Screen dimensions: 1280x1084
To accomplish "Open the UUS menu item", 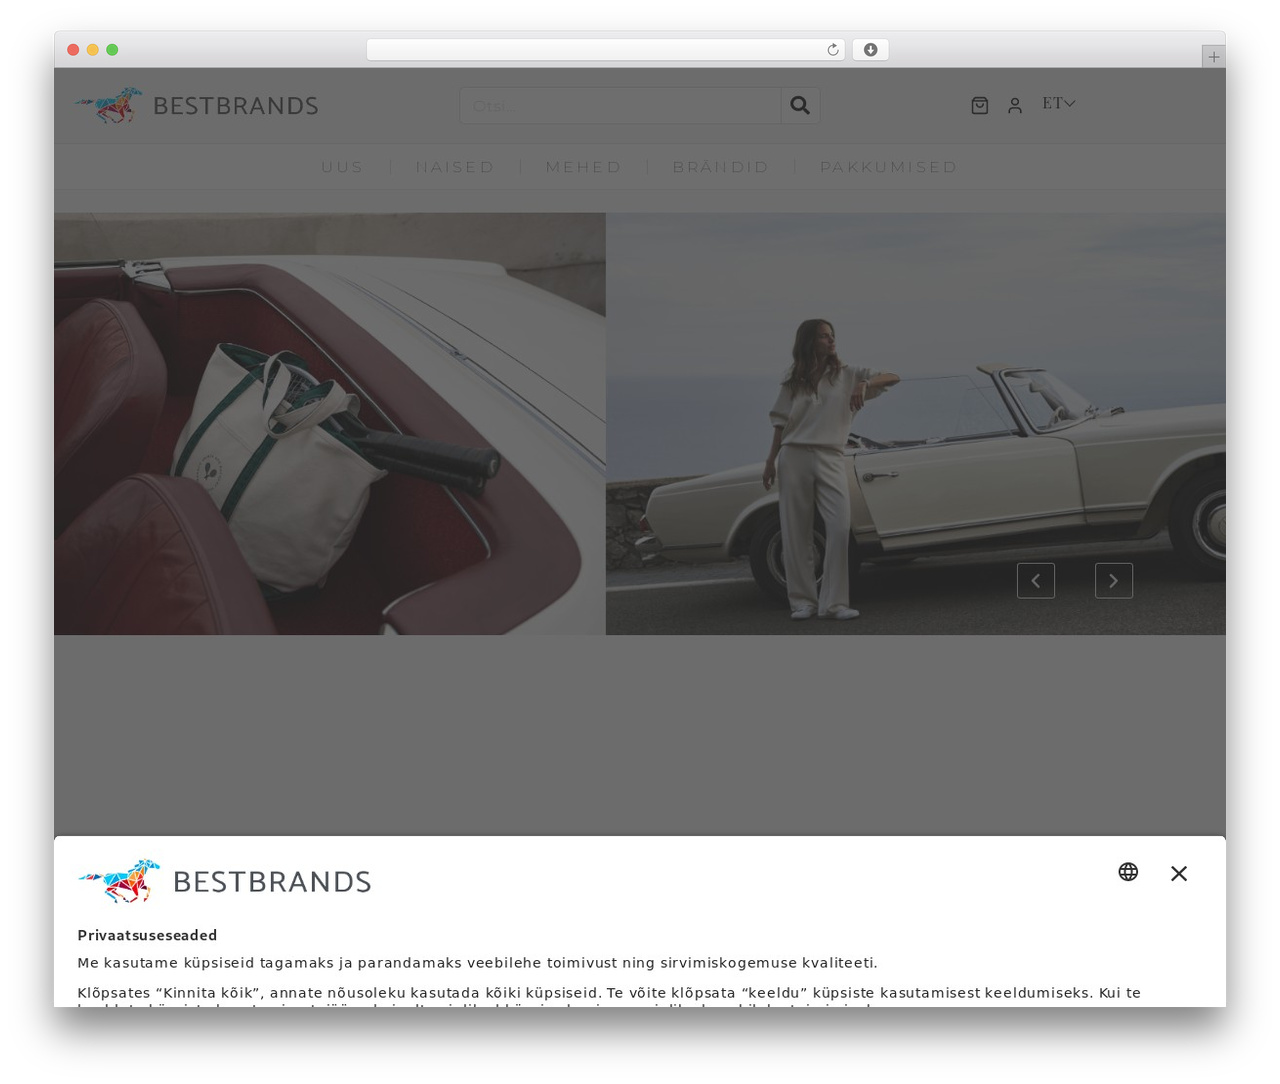I will (x=342, y=167).
